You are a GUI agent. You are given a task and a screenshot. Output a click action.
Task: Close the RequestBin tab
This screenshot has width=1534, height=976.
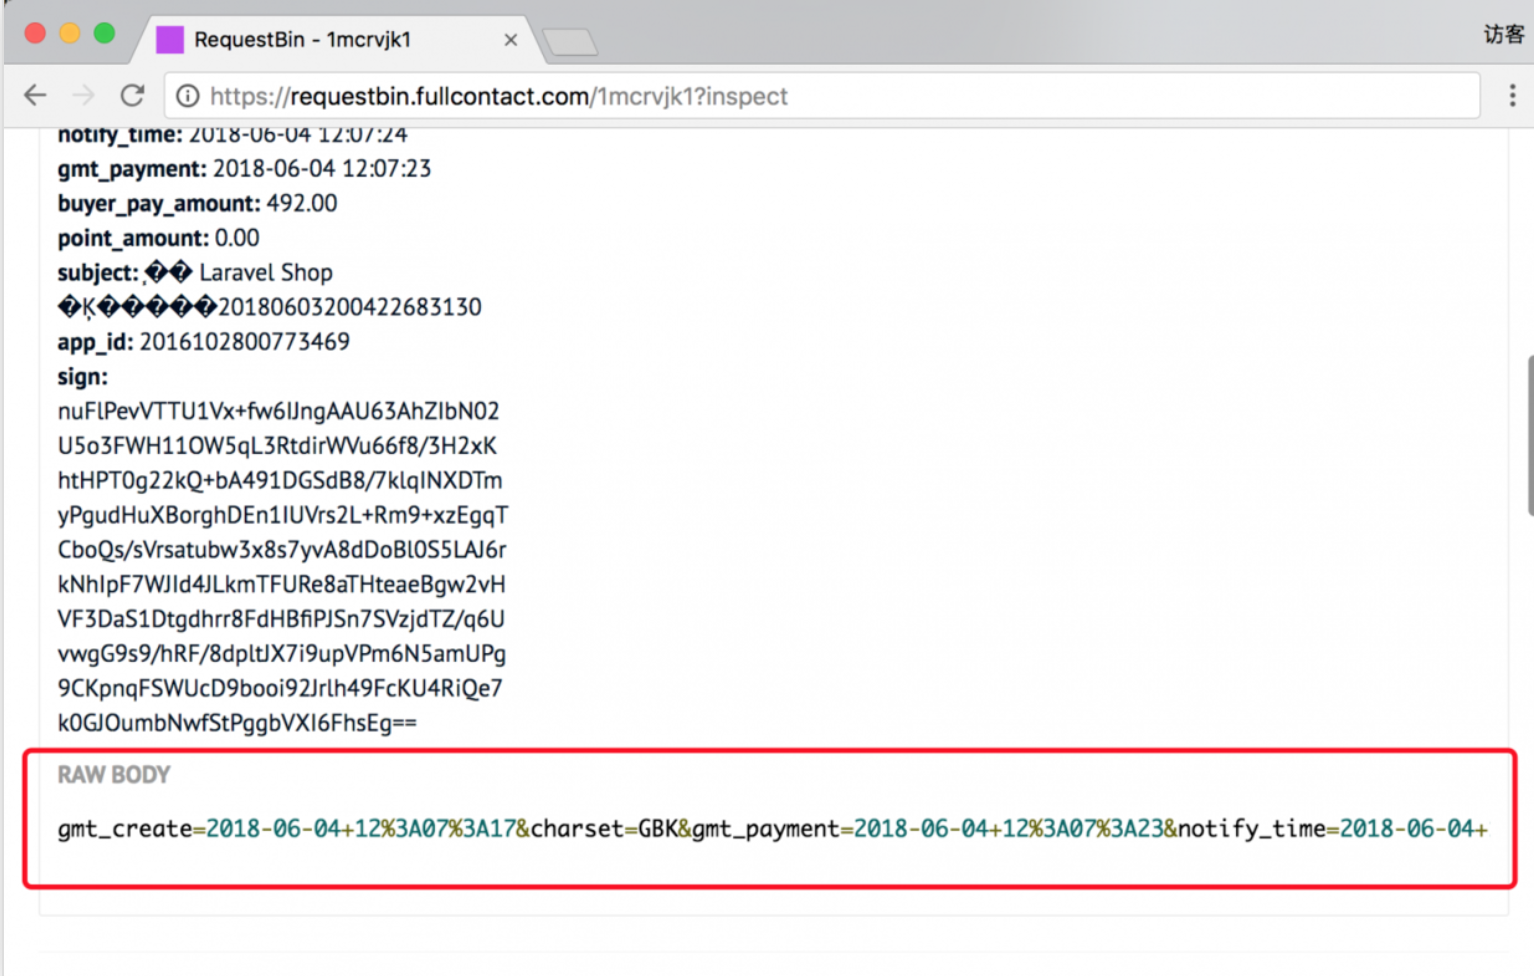point(511,40)
